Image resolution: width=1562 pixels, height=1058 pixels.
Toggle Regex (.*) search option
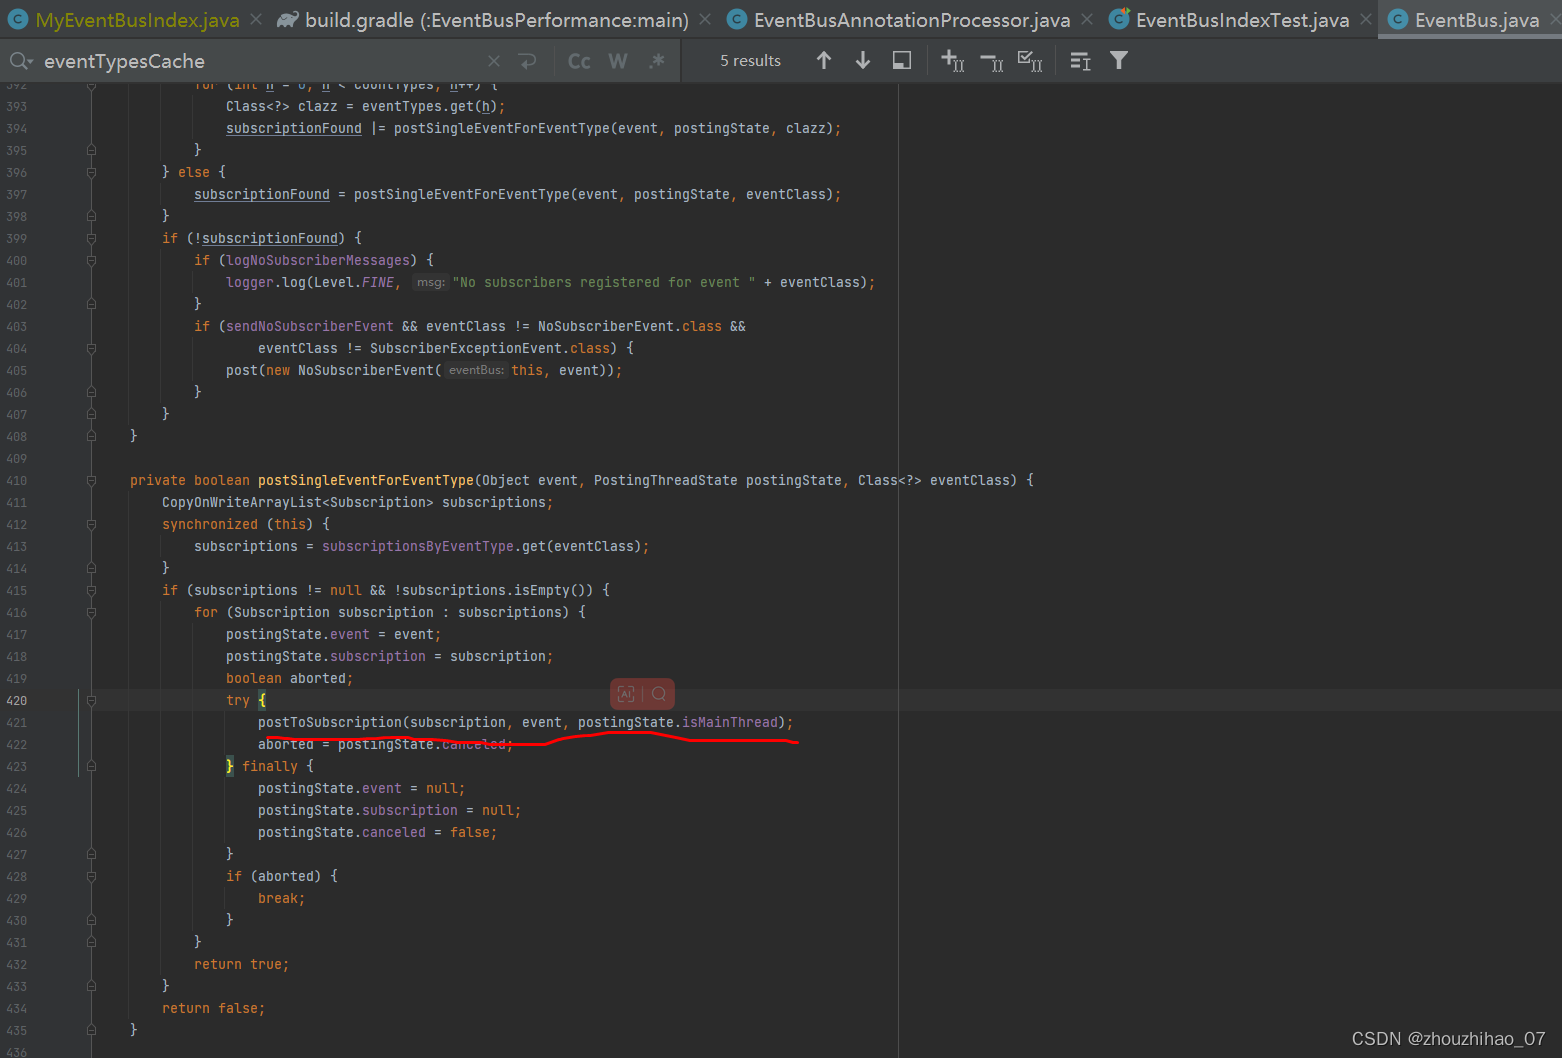point(657,61)
